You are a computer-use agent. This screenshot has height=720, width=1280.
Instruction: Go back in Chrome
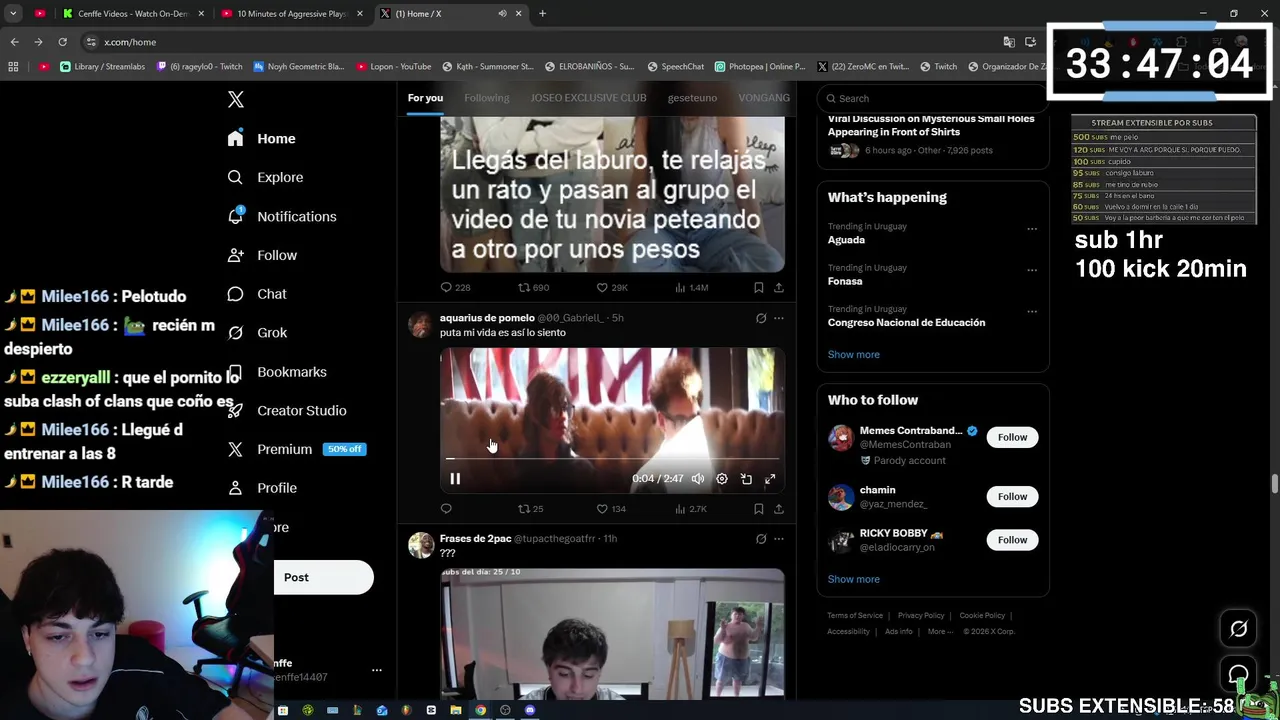coord(14,42)
